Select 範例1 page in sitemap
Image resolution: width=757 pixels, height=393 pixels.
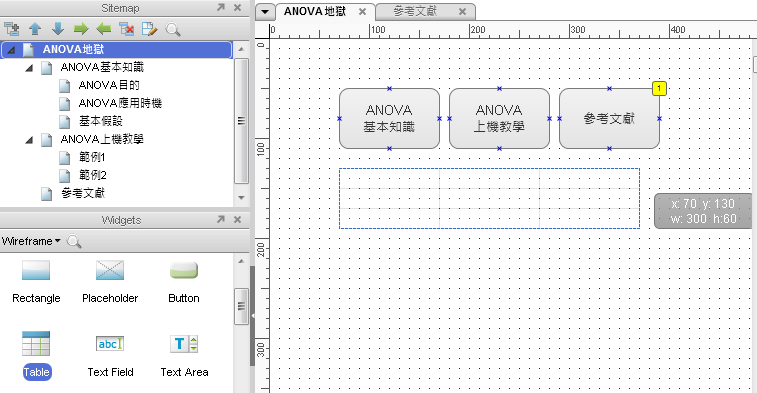click(92, 157)
